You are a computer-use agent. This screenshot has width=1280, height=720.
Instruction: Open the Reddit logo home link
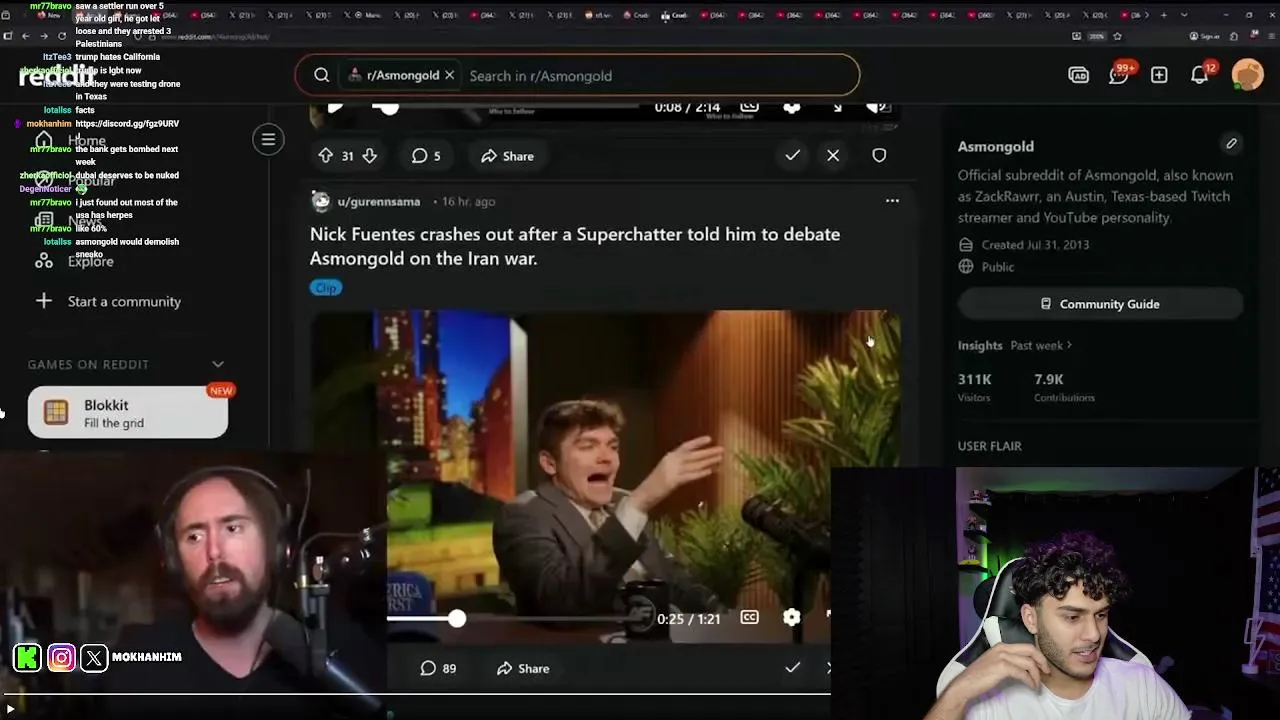coord(58,76)
